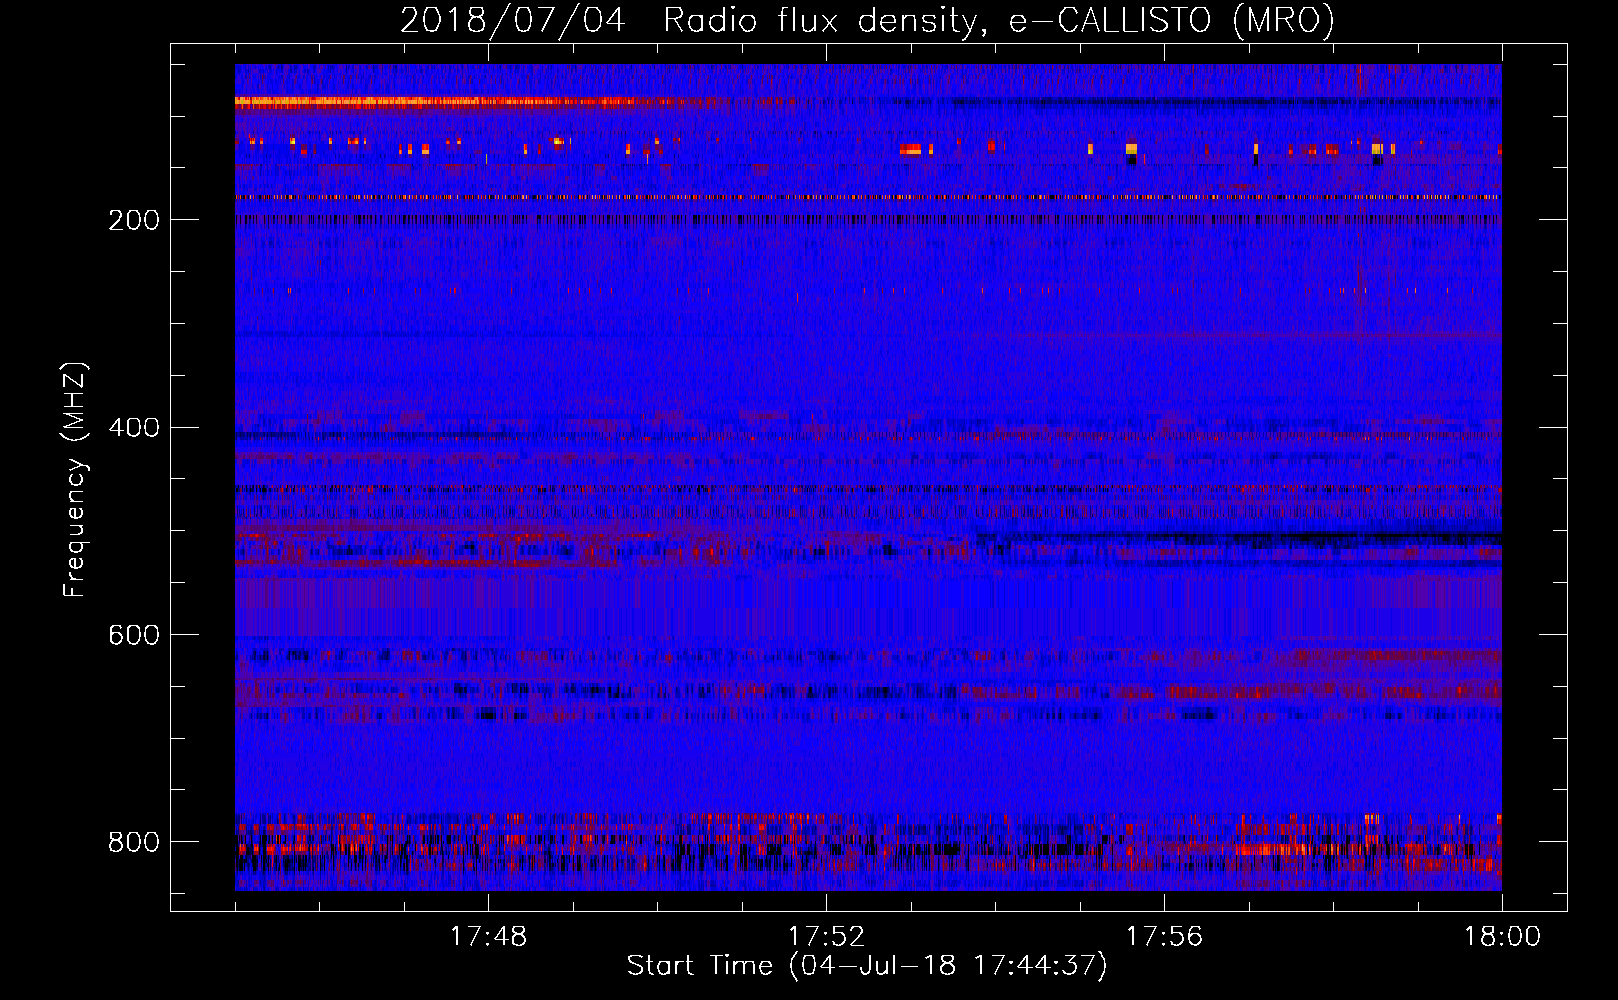Viewport: 1618px width, 1000px height.
Task: Click the 17:52 time tick label
Action: (x=826, y=937)
